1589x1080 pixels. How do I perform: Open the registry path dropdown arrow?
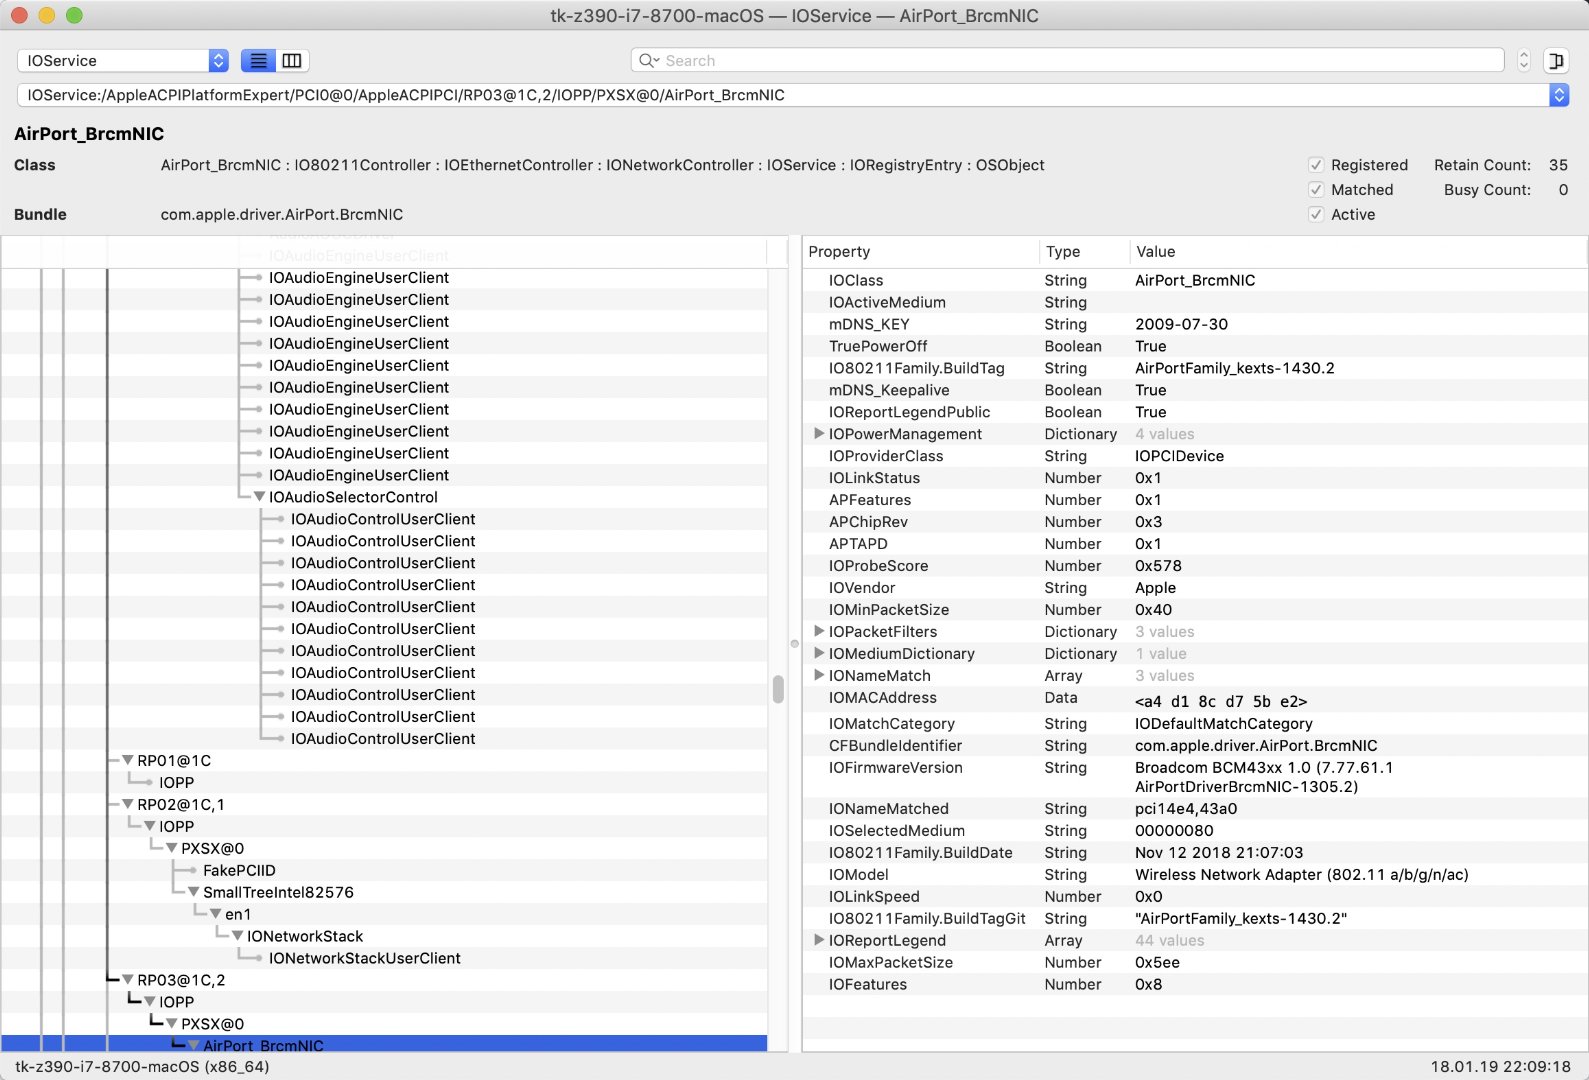1558,95
